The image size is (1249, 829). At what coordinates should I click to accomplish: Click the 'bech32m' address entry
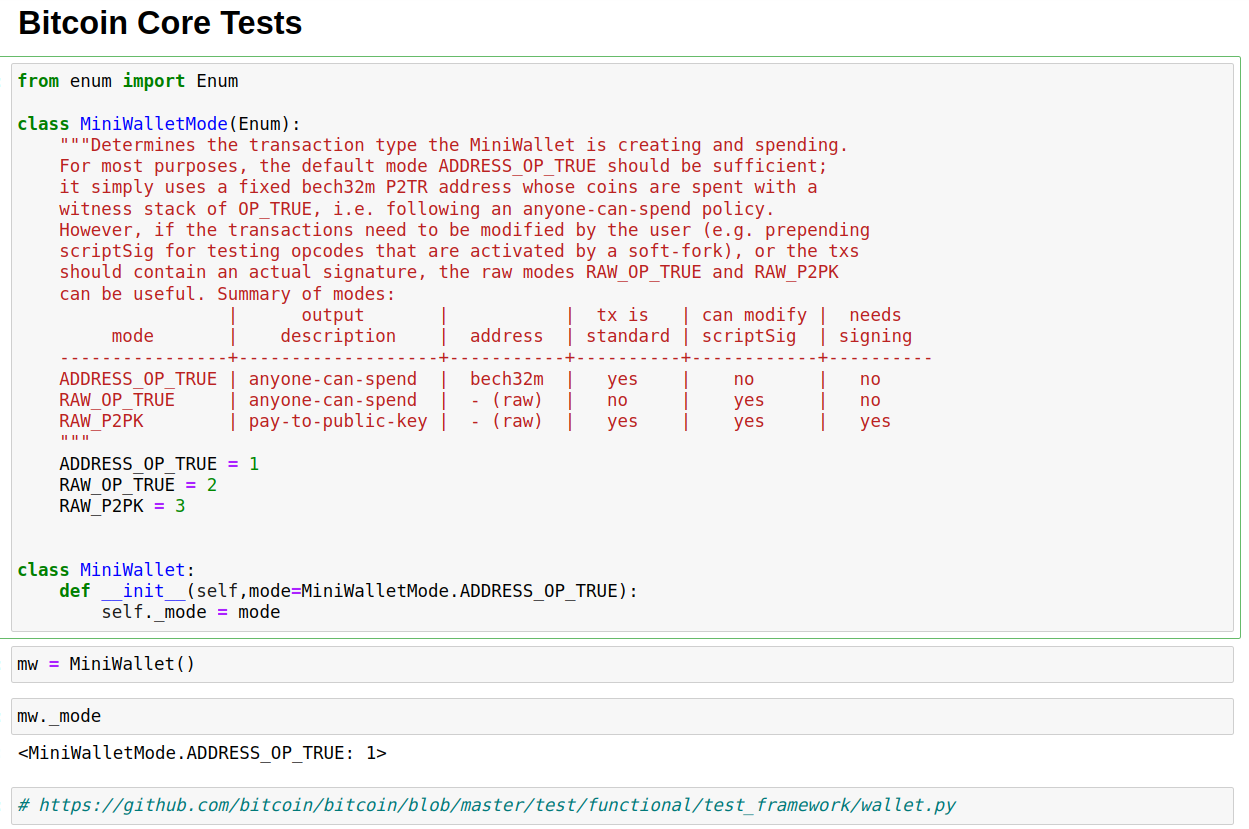(x=507, y=379)
